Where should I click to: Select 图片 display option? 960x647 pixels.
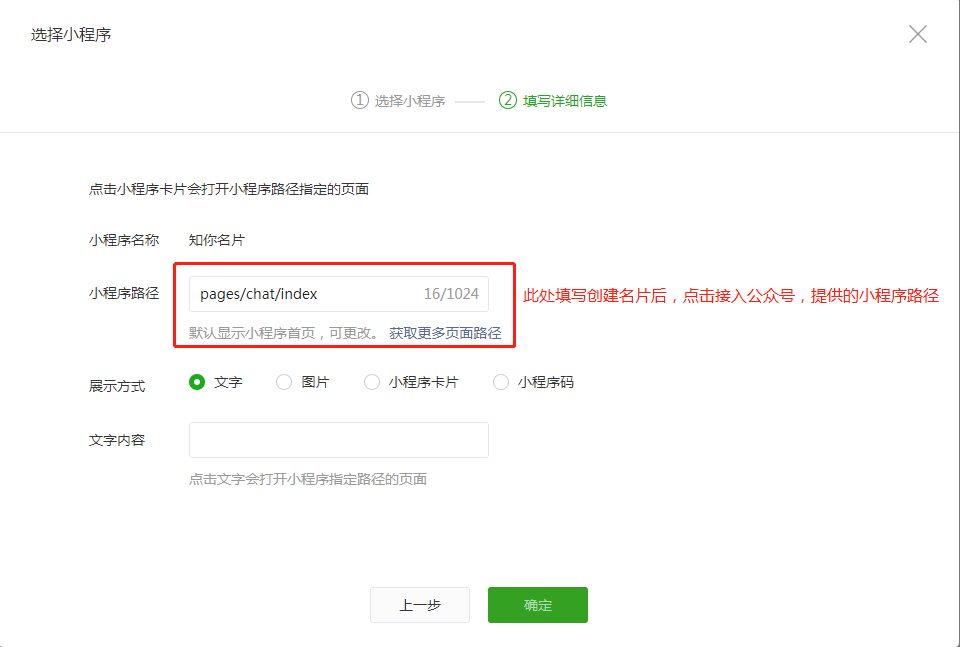point(302,382)
